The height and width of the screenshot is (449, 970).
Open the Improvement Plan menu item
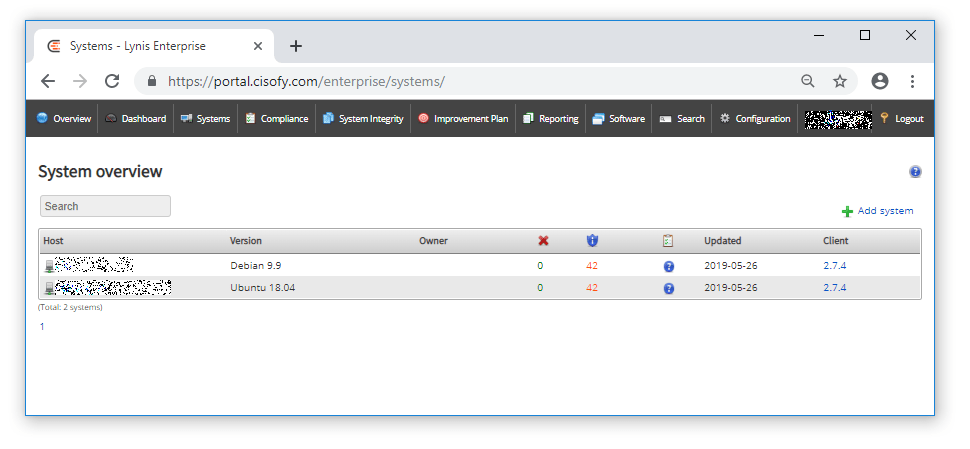pyautogui.click(x=463, y=119)
